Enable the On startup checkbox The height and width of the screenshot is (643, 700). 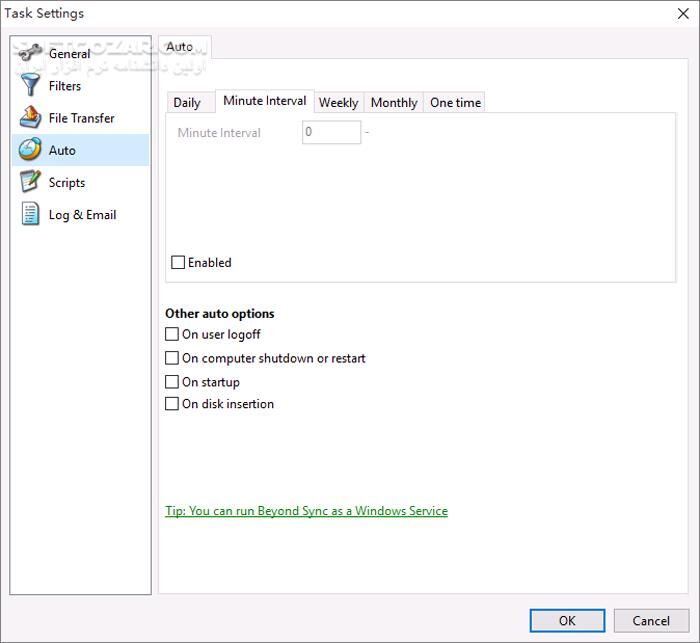pyautogui.click(x=172, y=382)
